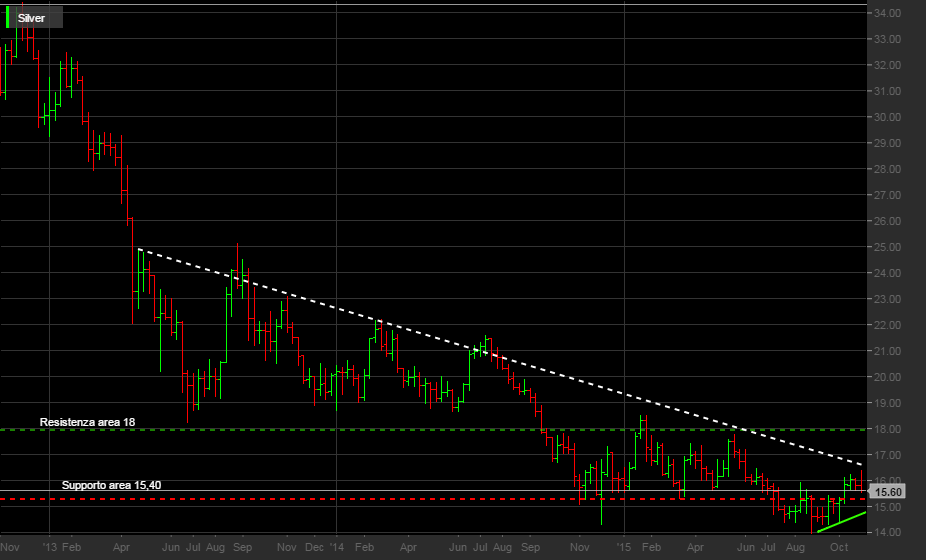Click the green bar icon beside Silver
The height and width of the screenshot is (560, 926).
pos(9,17)
